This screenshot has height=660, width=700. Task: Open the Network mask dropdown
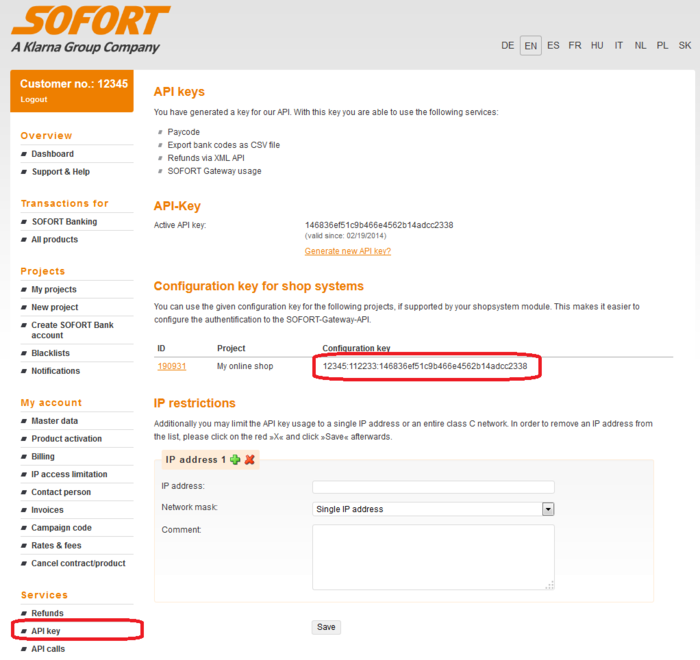point(433,509)
